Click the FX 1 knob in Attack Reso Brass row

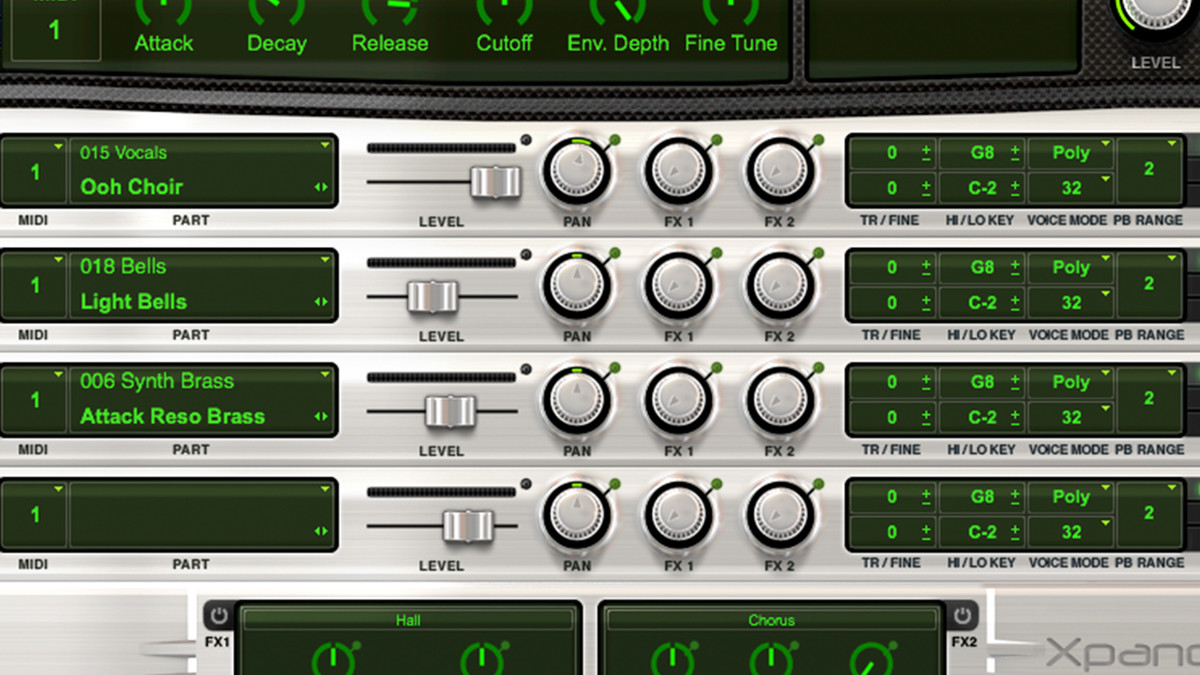[x=678, y=401]
